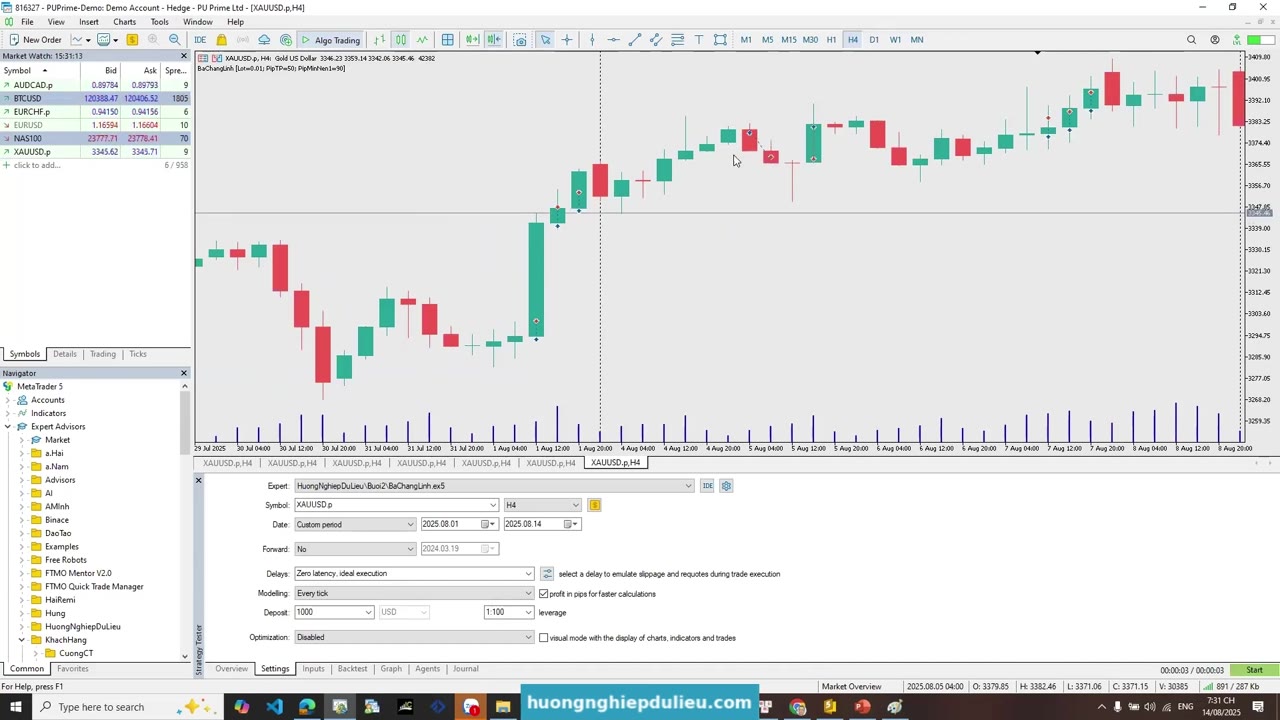Click the start date field 2025.08.01
The image size is (1280, 720).
click(458, 524)
